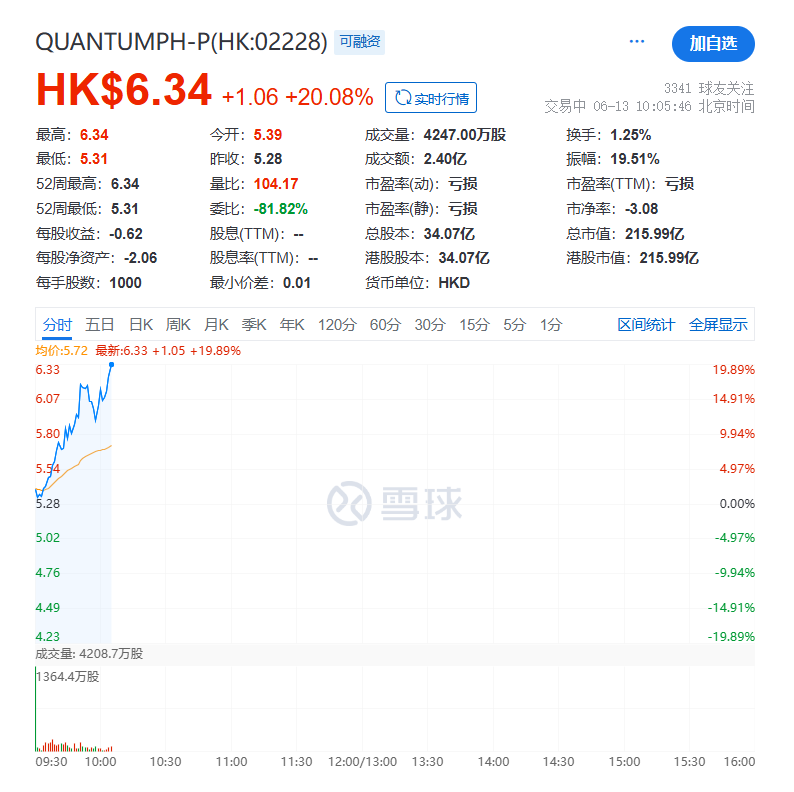Click 成交额 2.40亿 value
The width and height of the screenshot is (794, 792).
(x=445, y=159)
